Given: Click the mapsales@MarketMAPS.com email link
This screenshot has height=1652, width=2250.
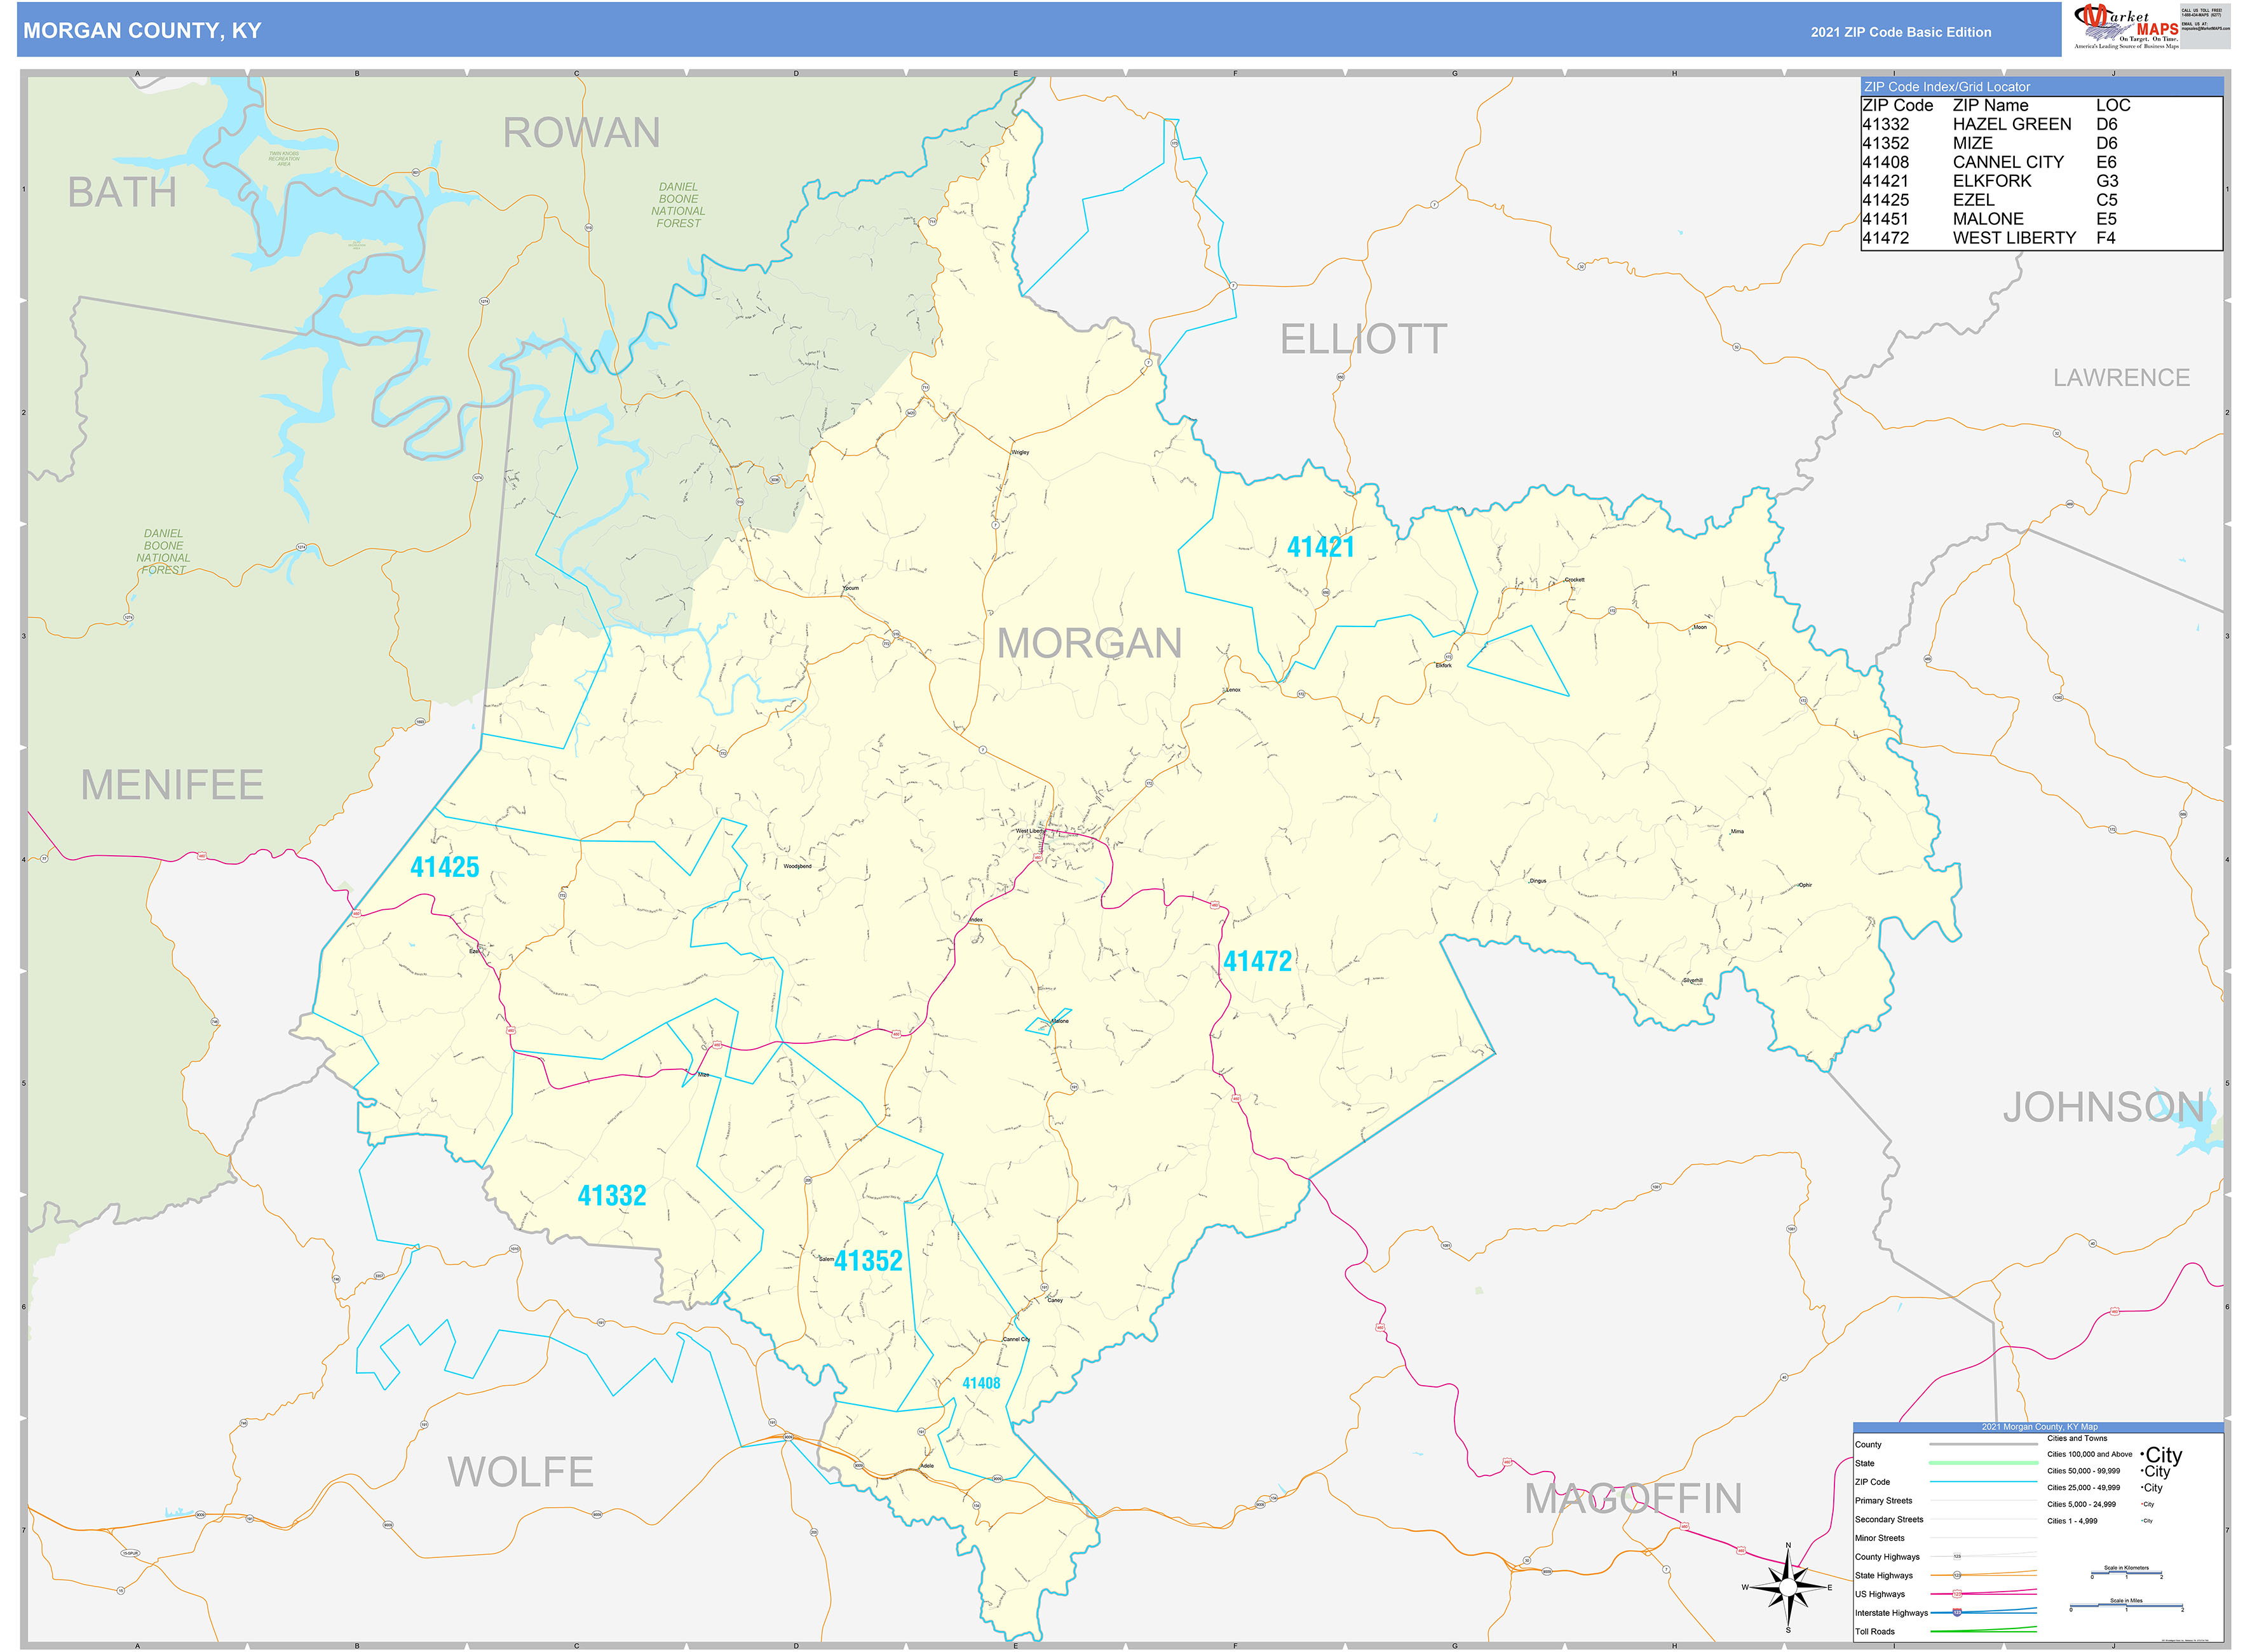Looking at the screenshot, I should click(2206, 28).
